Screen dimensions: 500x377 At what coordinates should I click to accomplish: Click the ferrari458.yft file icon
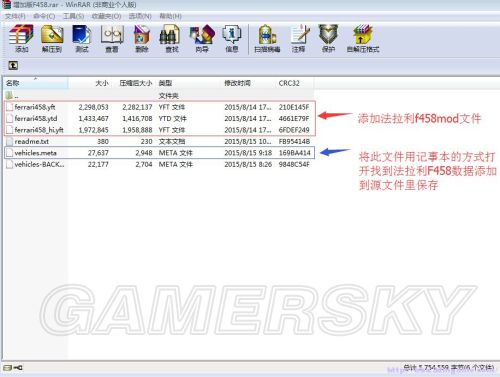coord(10,107)
